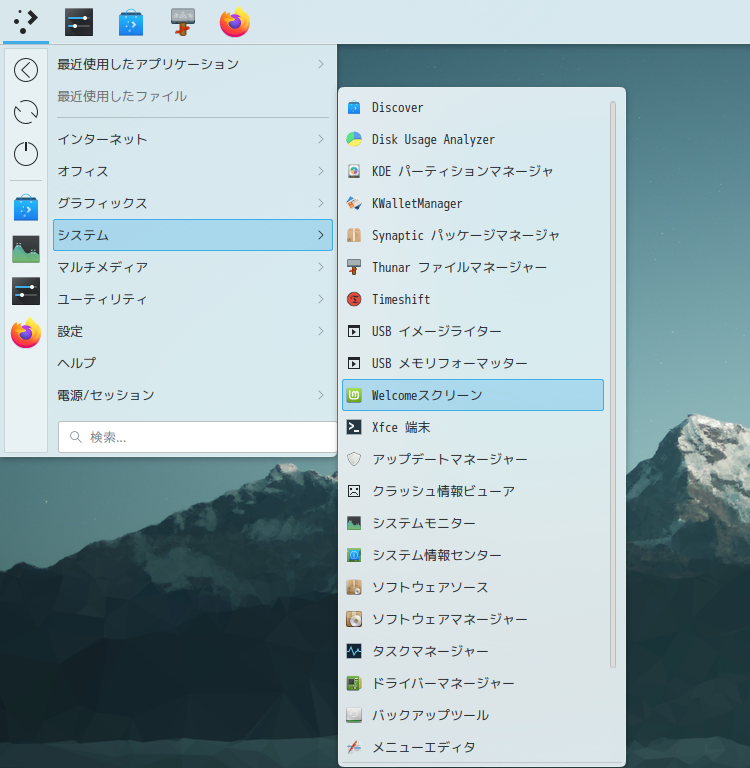Click the refresh arrows icon in menu sidebar

[26, 111]
